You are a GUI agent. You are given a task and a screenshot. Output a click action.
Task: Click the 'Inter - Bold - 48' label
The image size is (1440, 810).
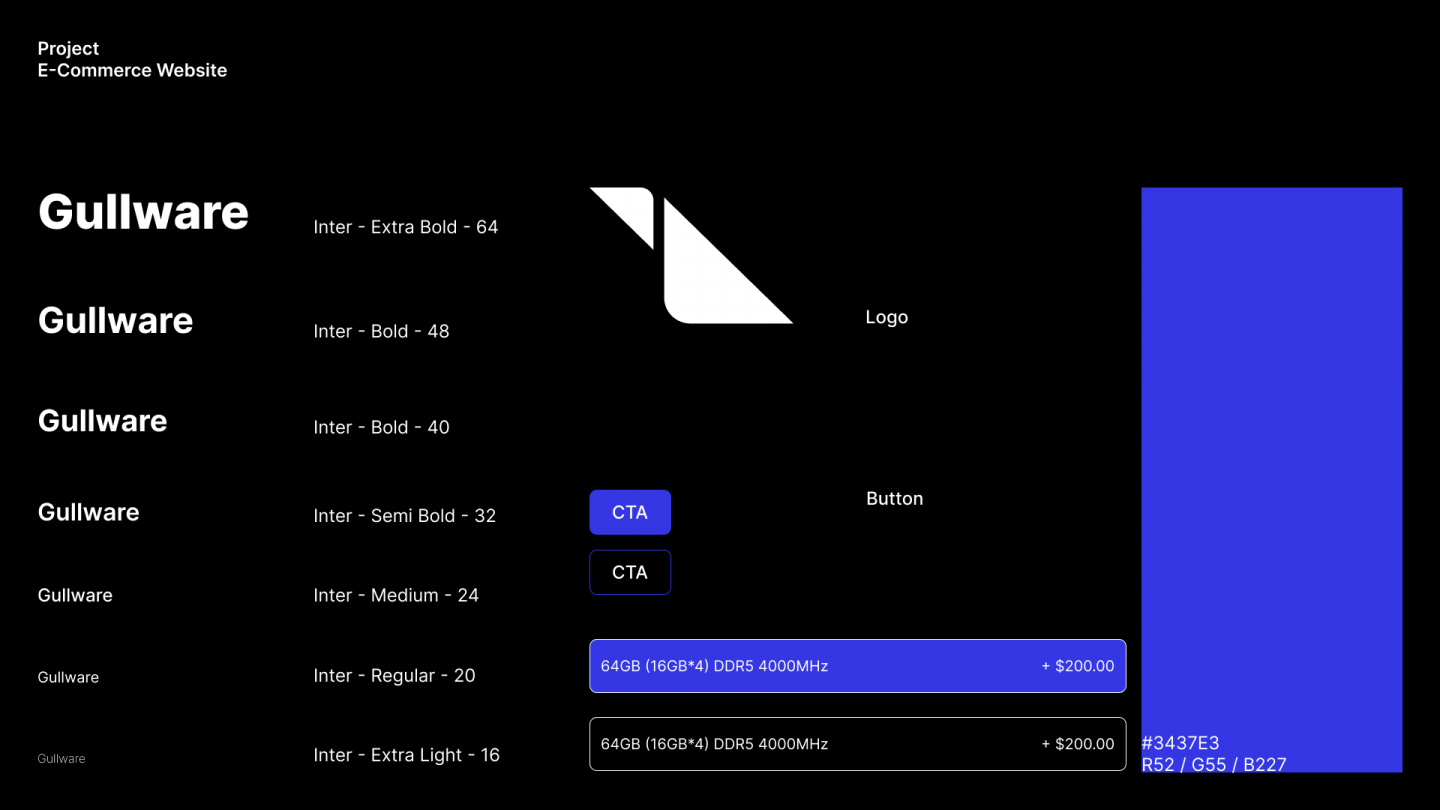pos(381,331)
